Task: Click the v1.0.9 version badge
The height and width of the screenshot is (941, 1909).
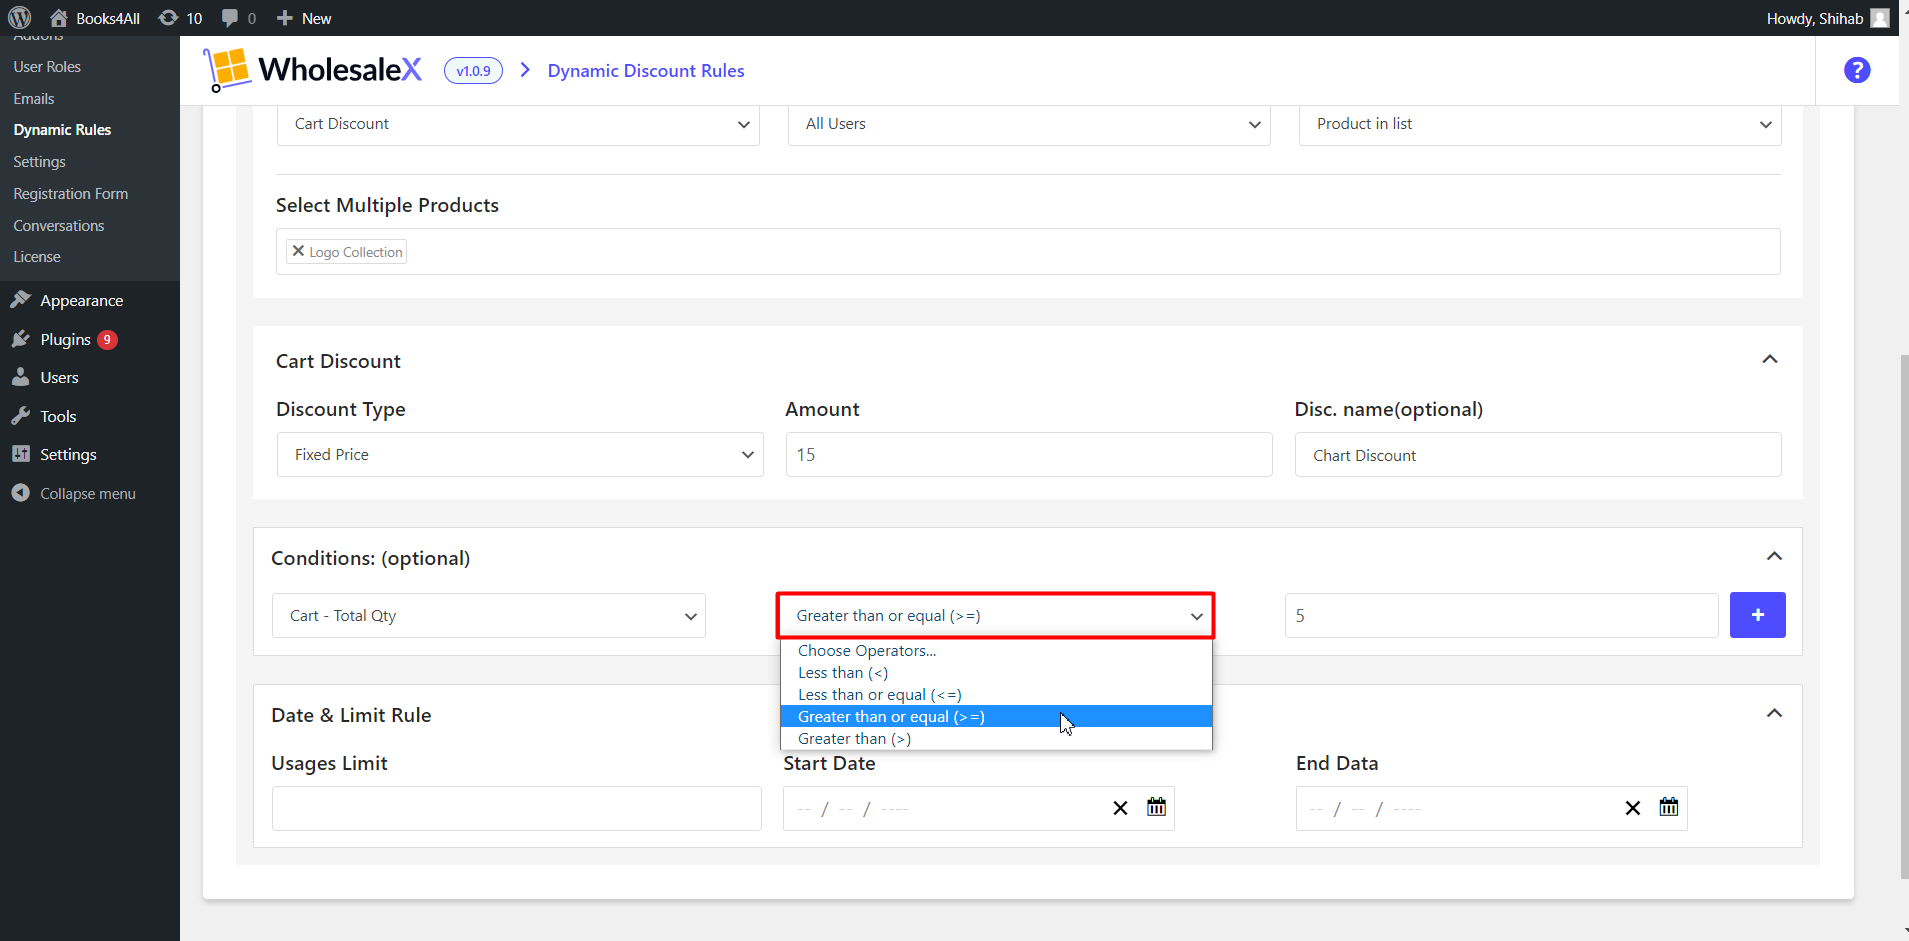Action: click(473, 71)
